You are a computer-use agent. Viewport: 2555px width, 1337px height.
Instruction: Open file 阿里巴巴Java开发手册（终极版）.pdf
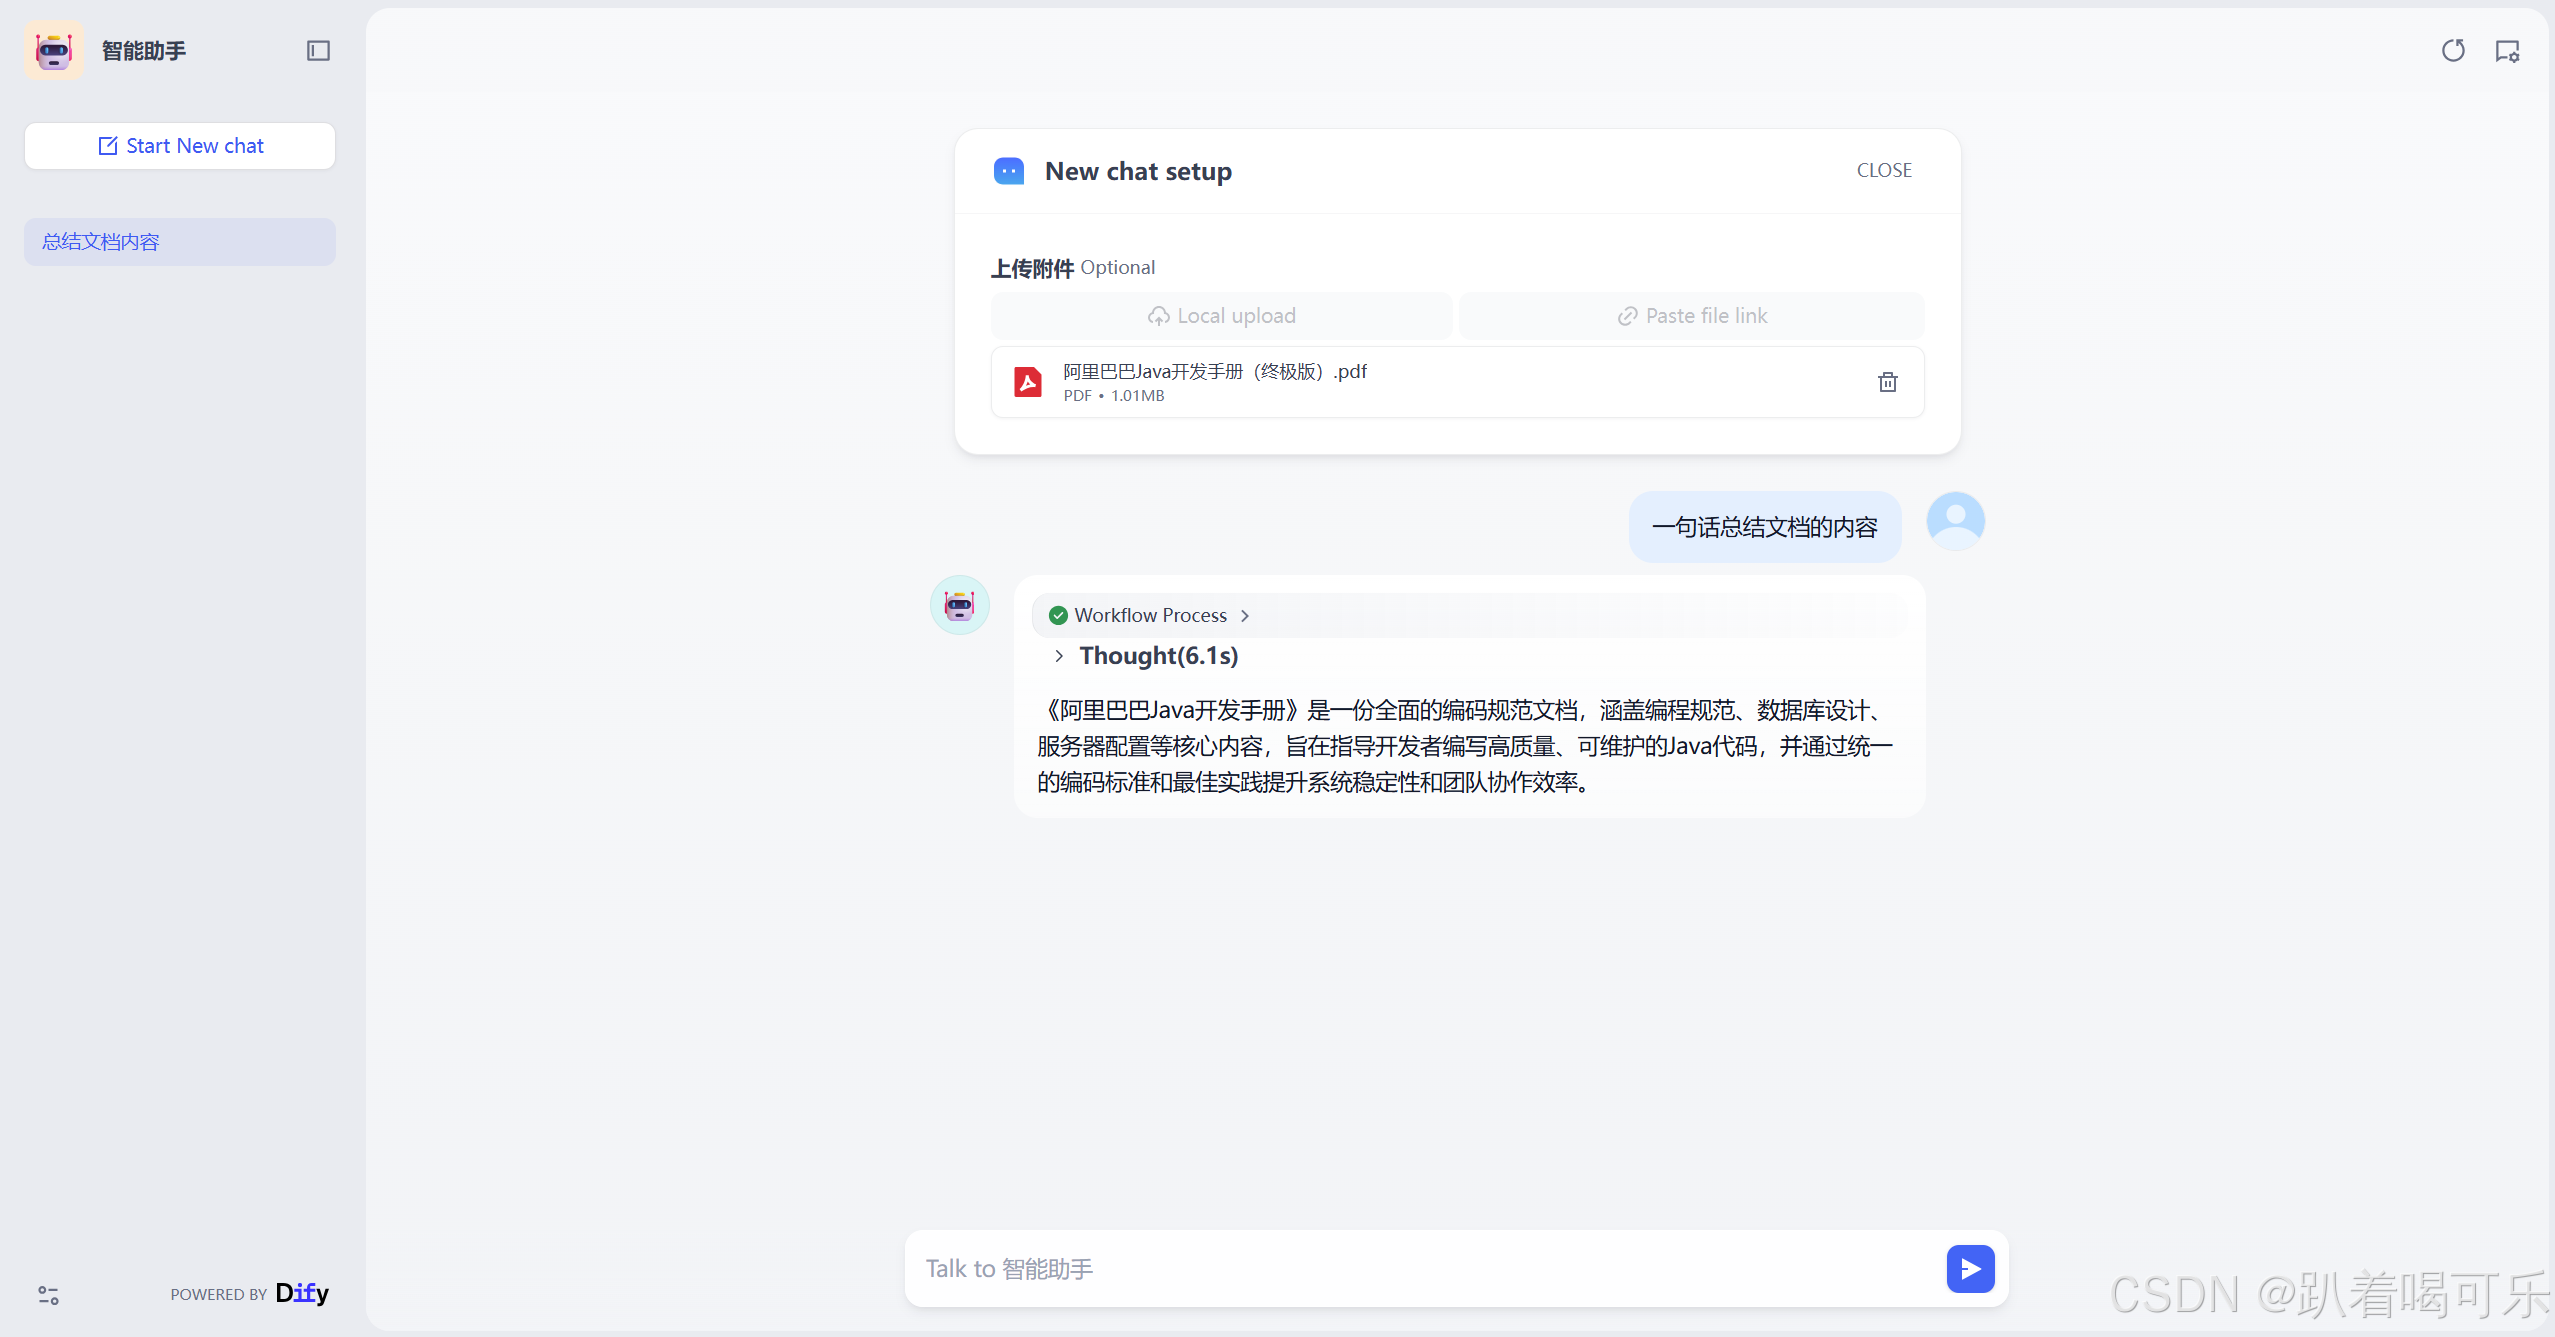[x=1214, y=372]
